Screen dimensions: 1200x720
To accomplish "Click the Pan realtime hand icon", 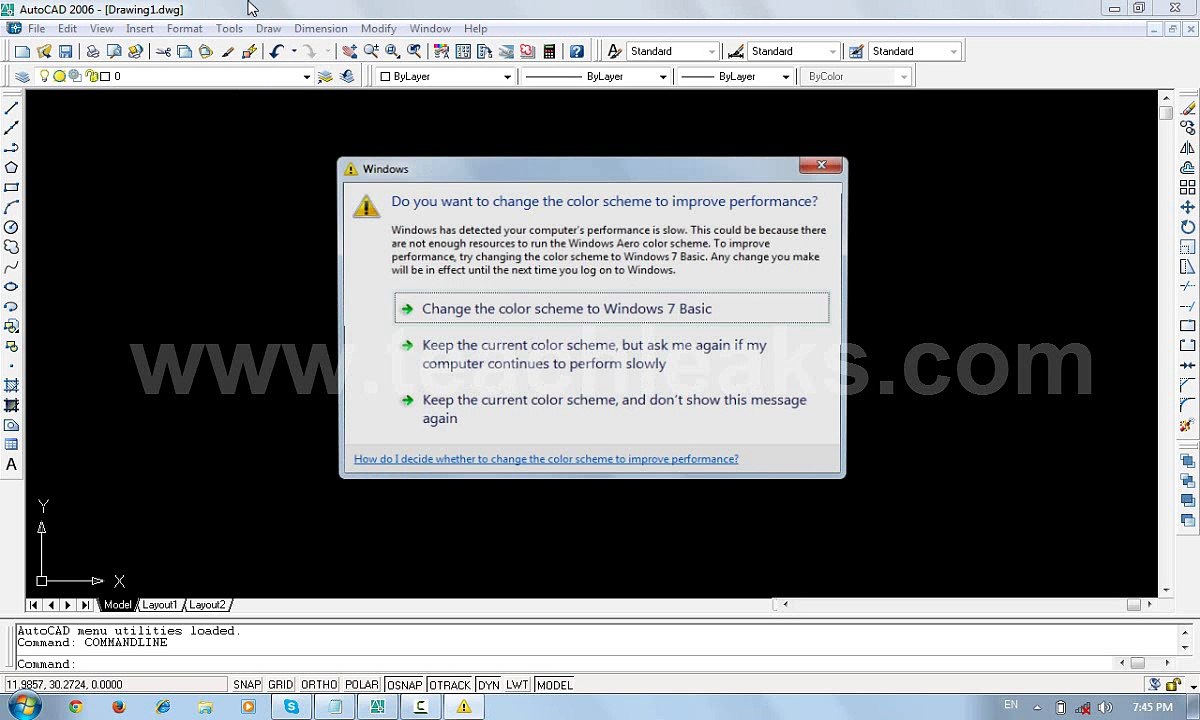I will 349,51.
